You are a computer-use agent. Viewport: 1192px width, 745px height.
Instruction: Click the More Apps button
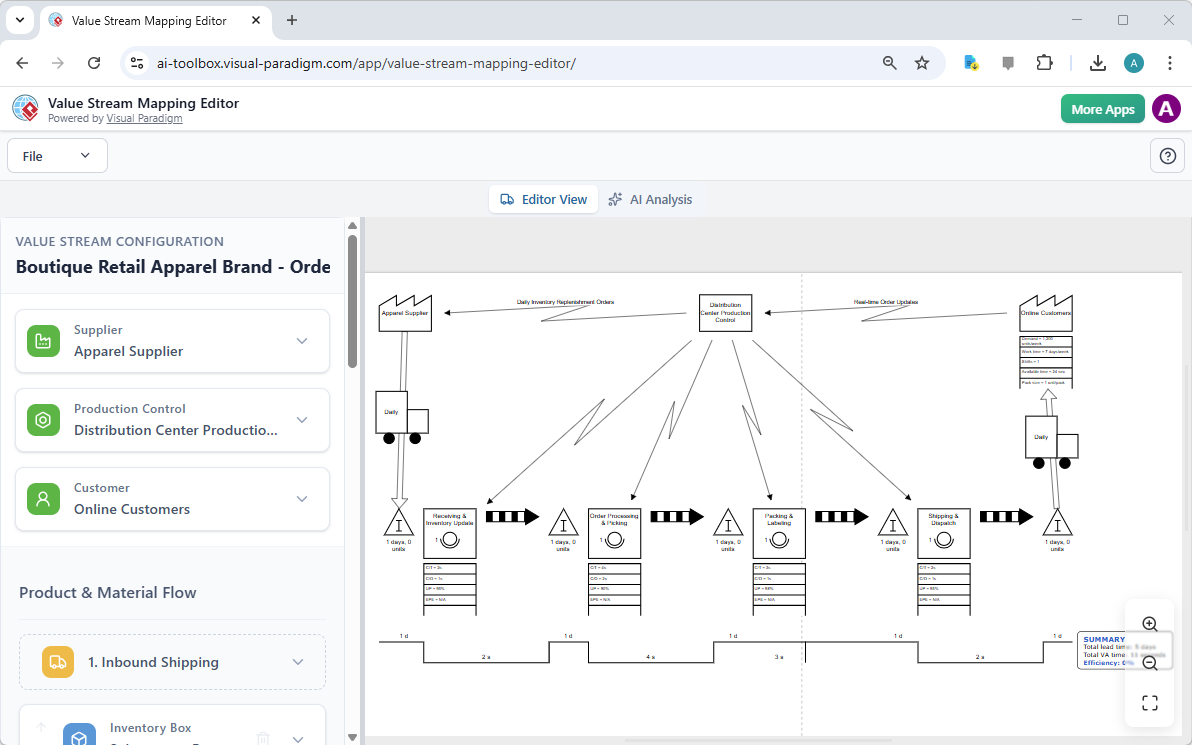click(x=1102, y=108)
